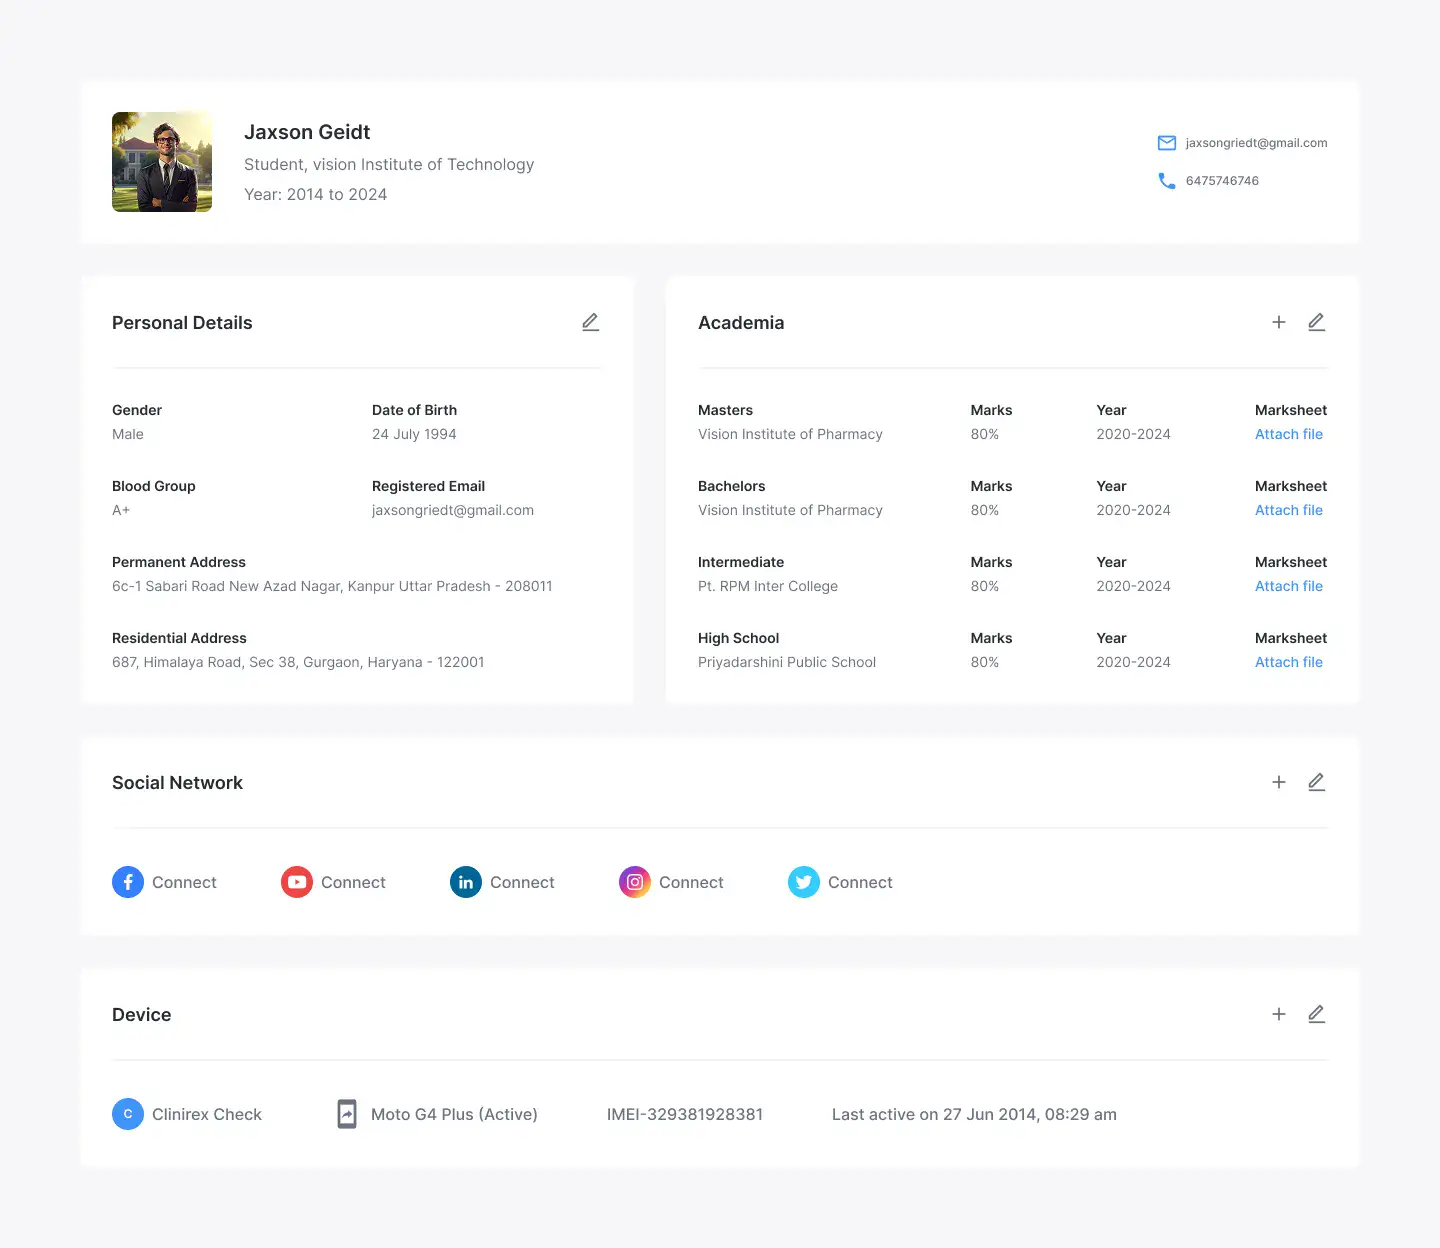
Task: Click the YouTube icon
Action: pos(297,882)
